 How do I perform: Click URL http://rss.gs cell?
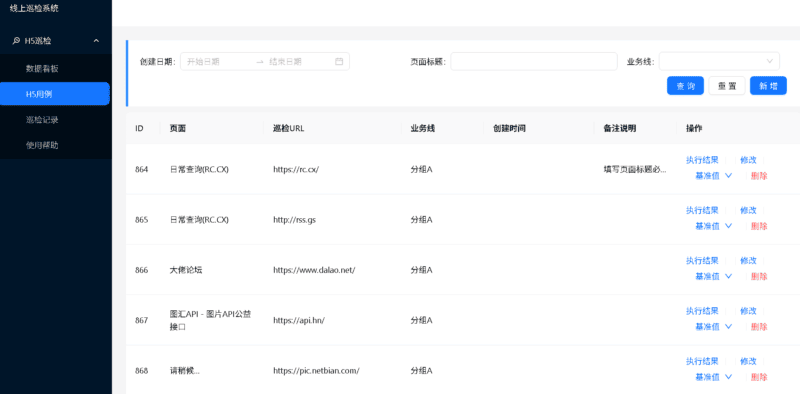point(294,220)
